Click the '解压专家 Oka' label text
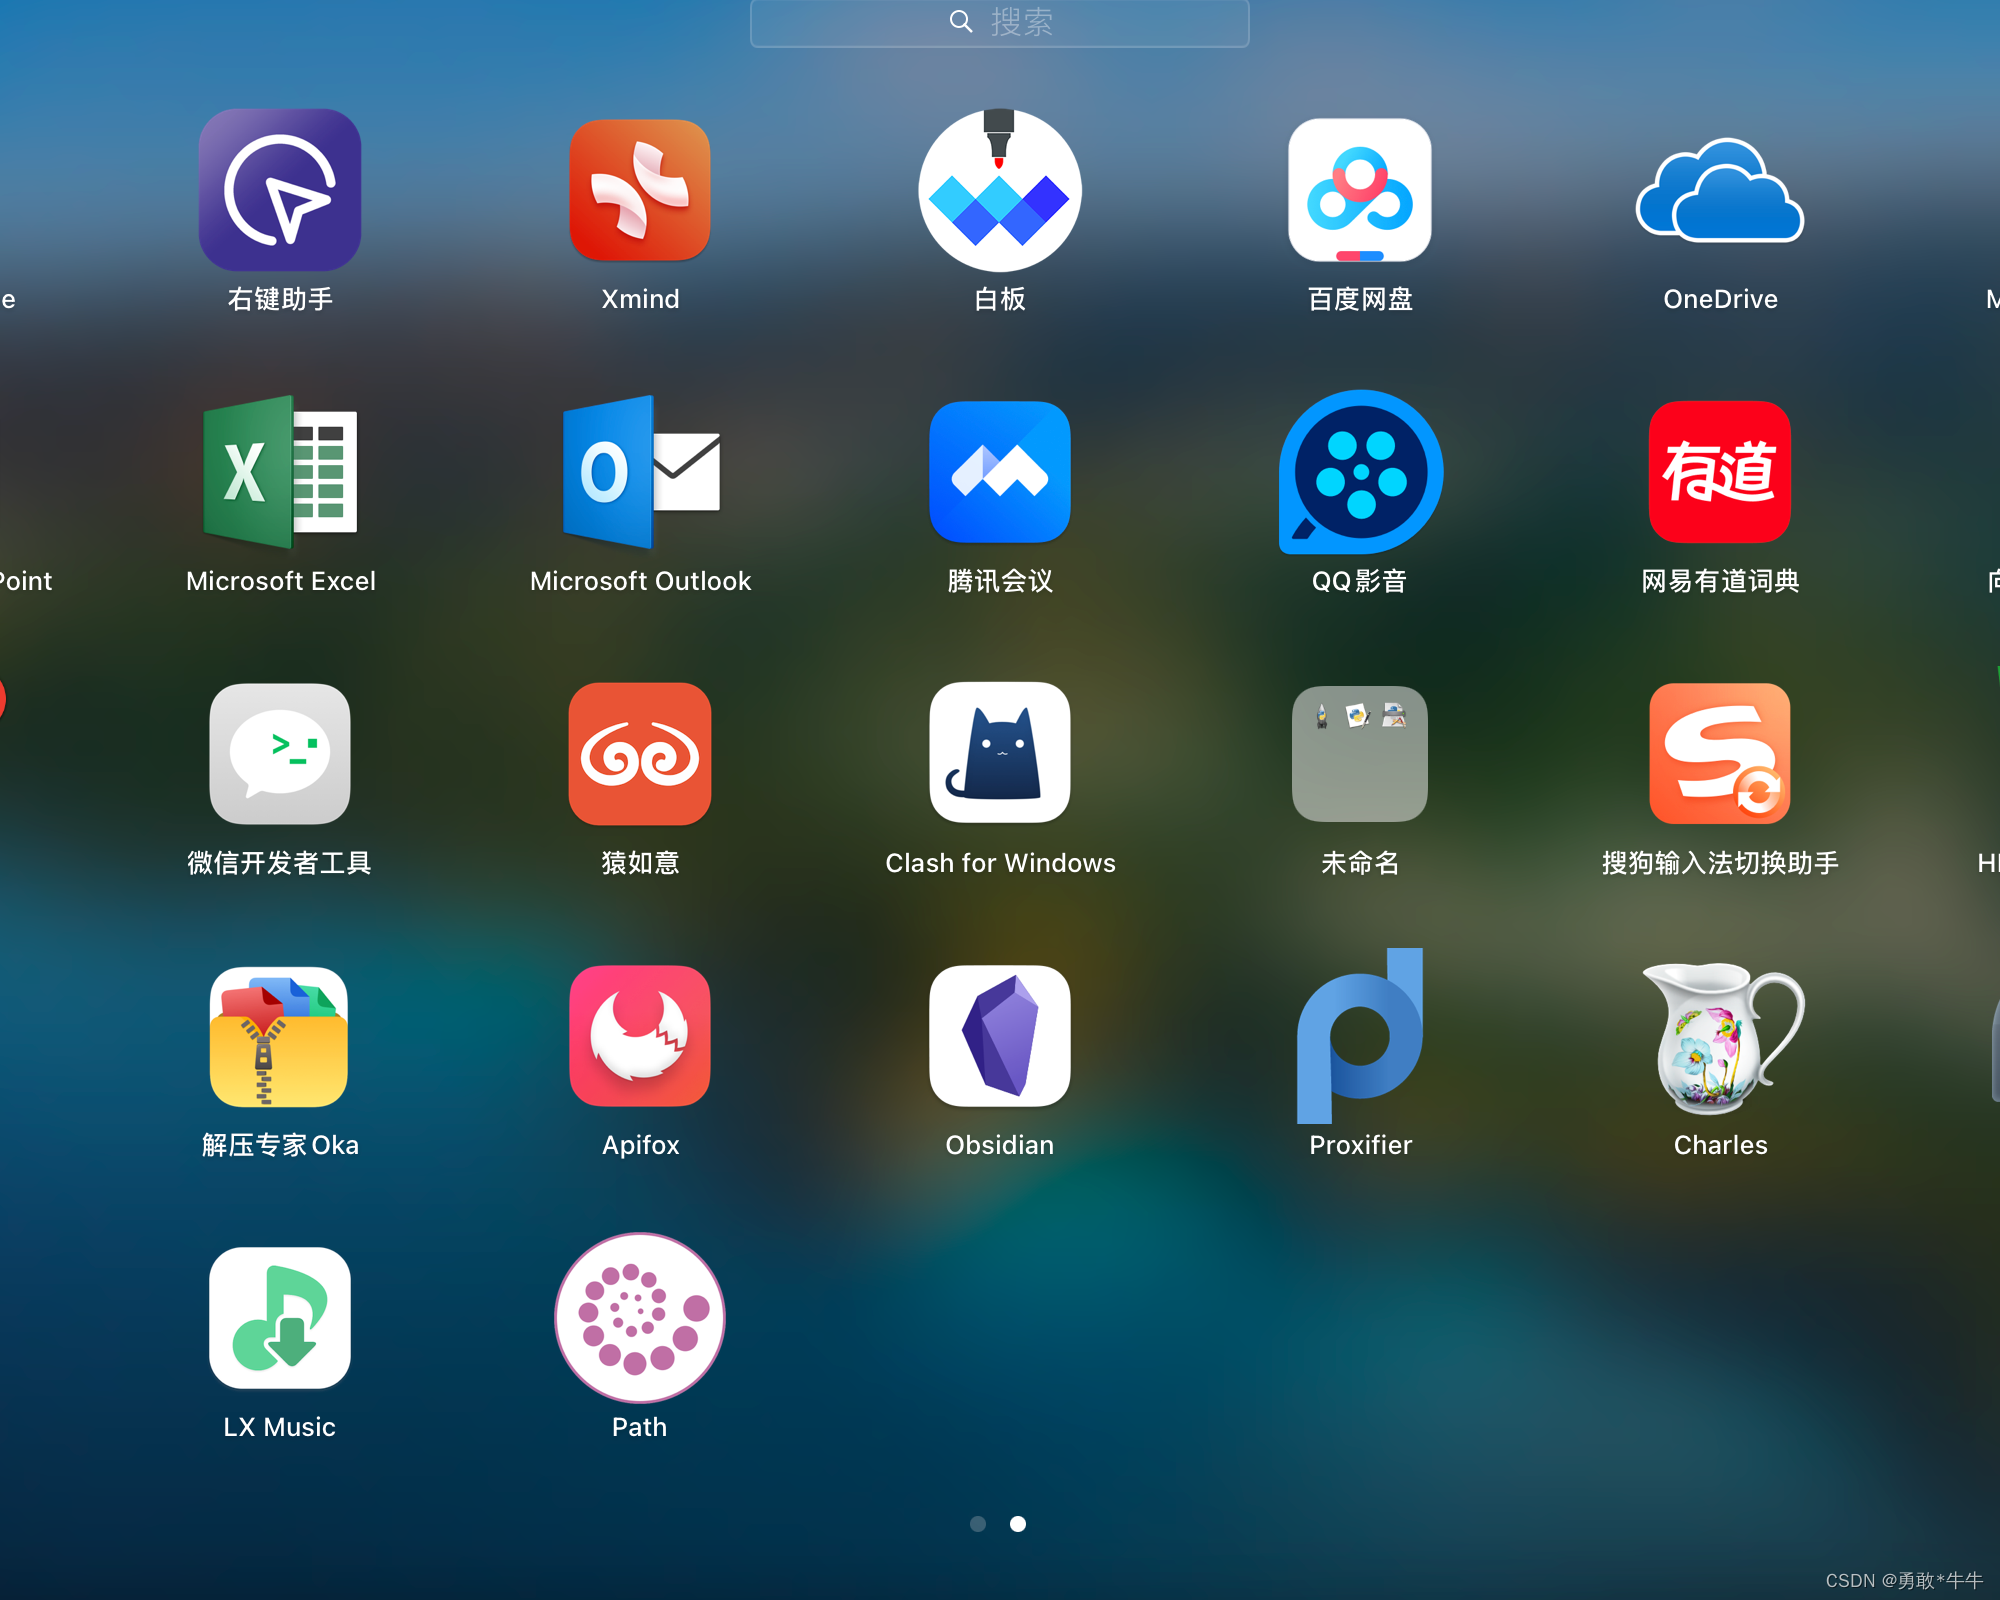The width and height of the screenshot is (2000, 1600). (x=280, y=1145)
